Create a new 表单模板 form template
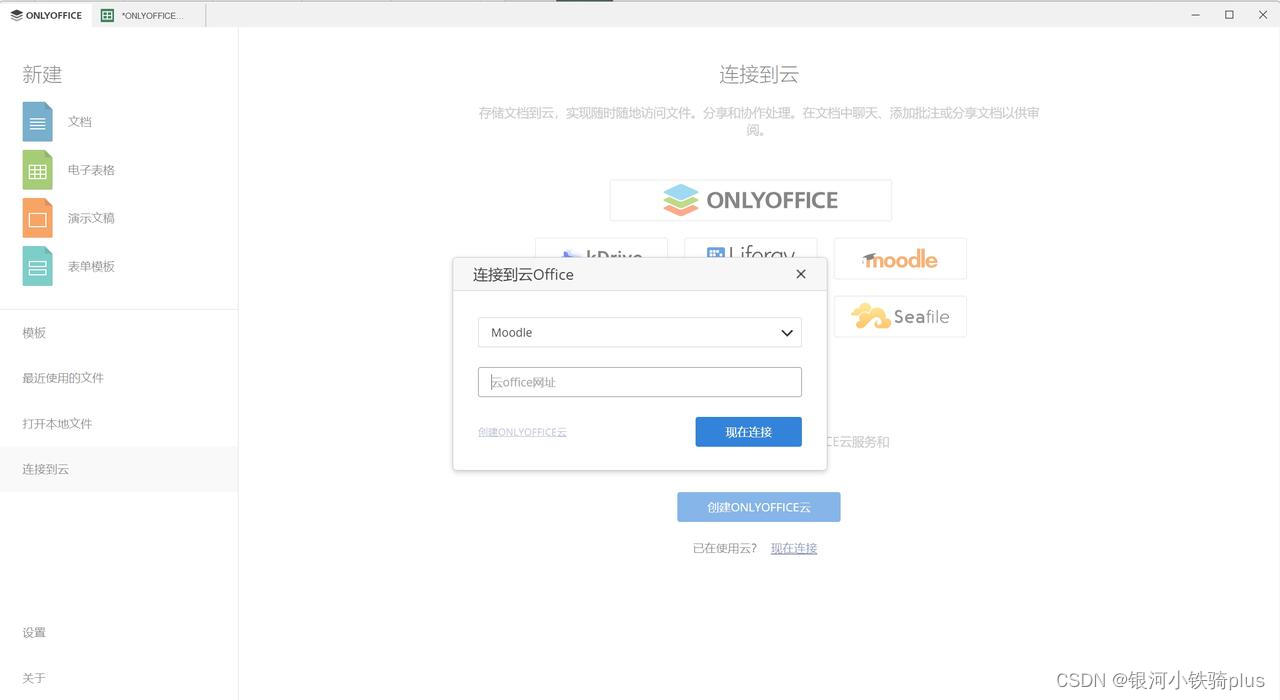The width and height of the screenshot is (1280, 700). click(91, 266)
